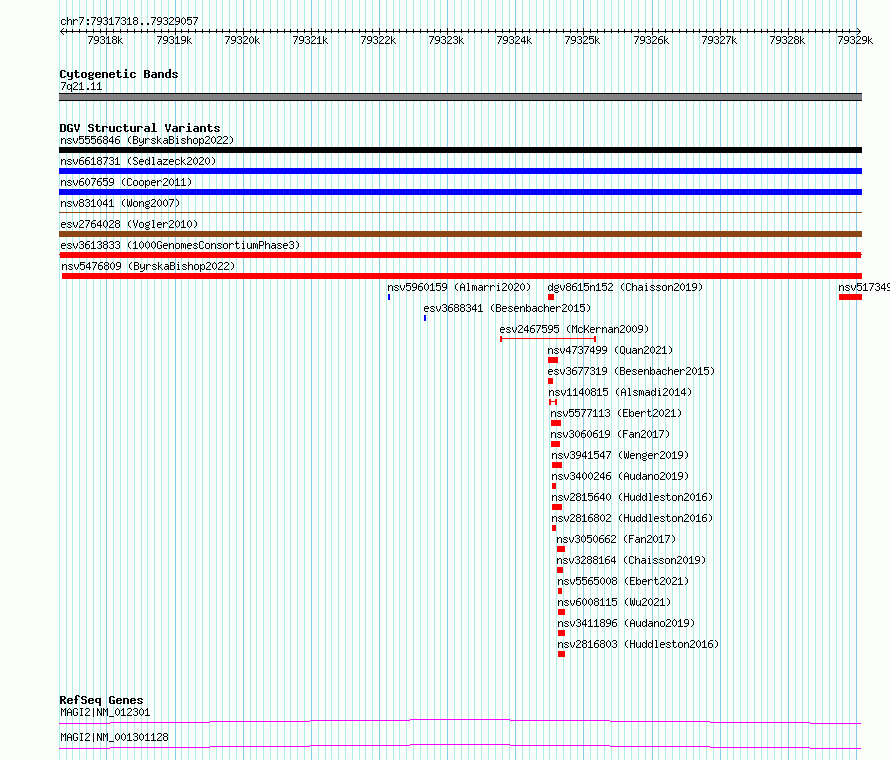Open the MAGI2|NM_012301 gene label
890x760 pixels.
pos(105,712)
